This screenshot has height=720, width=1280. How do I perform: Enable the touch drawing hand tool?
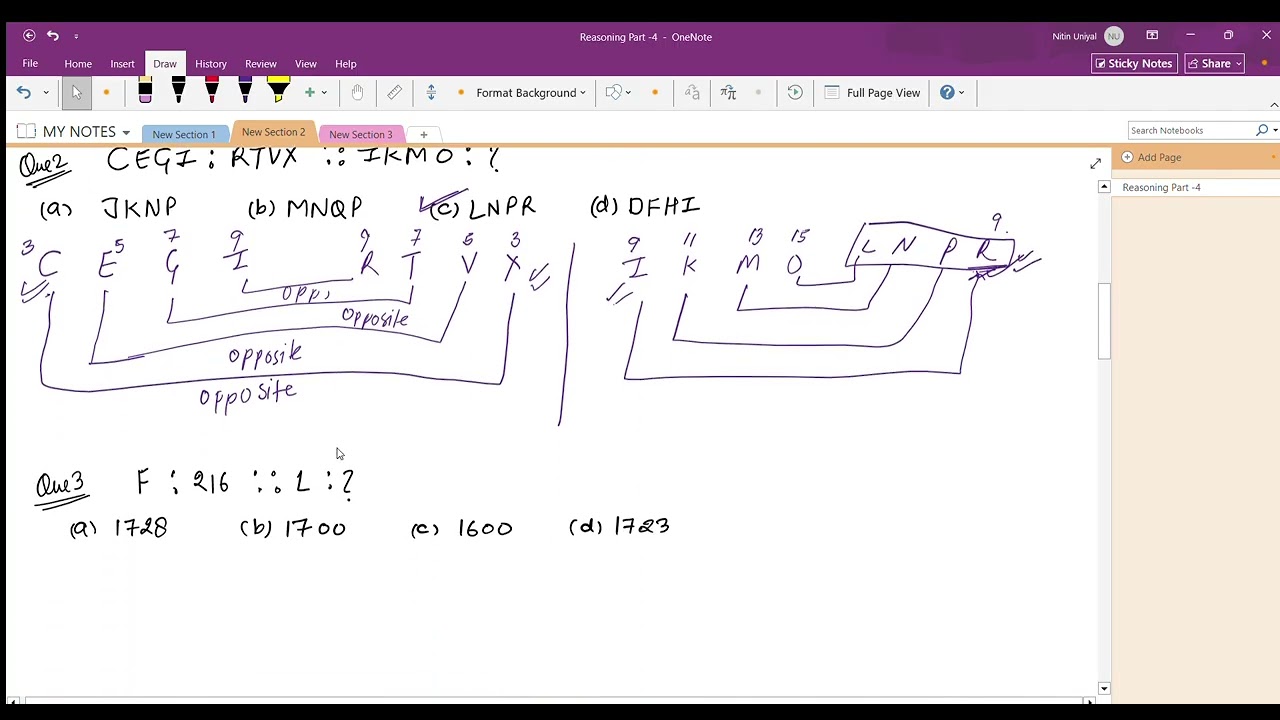click(357, 93)
